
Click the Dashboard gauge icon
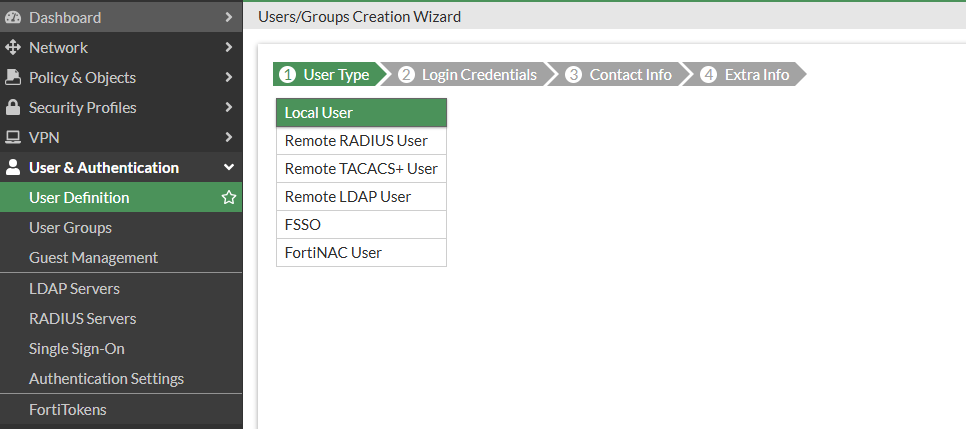12,18
